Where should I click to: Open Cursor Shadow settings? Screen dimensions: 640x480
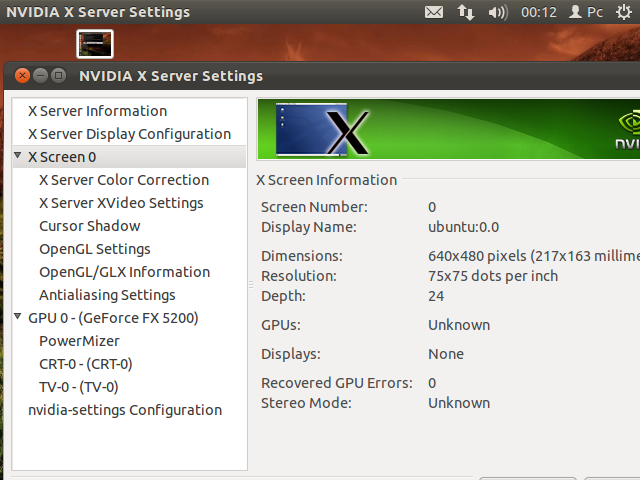(90, 226)
